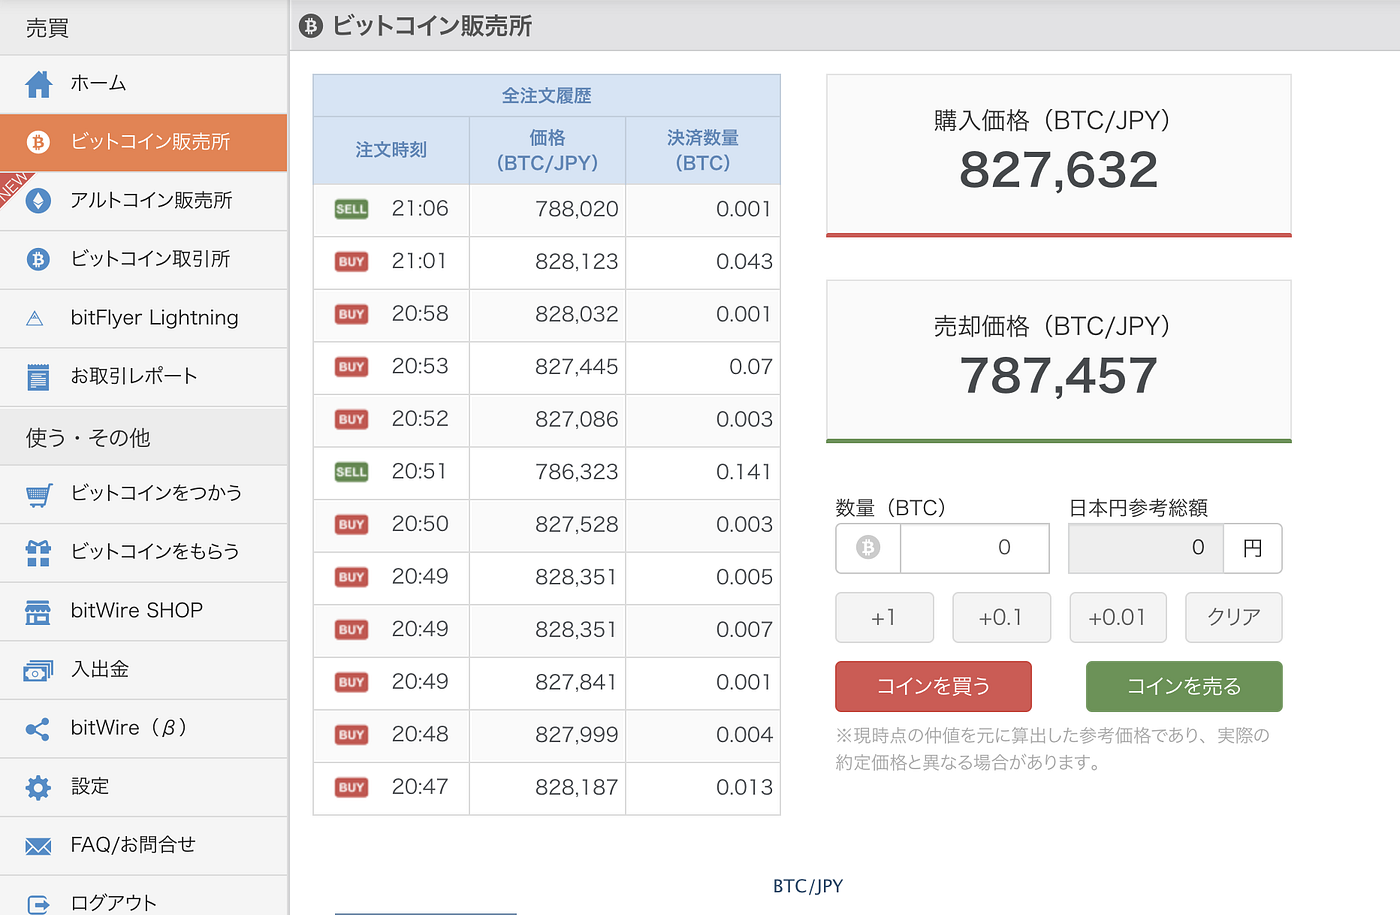Click the bitFlyer Lightning triangle icon

tap(35, 319)
